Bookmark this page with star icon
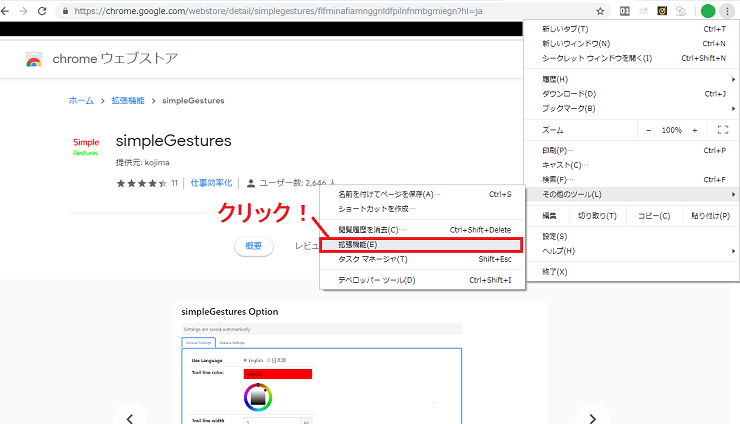This screenshot has height=424, width=740. (600, 11)
